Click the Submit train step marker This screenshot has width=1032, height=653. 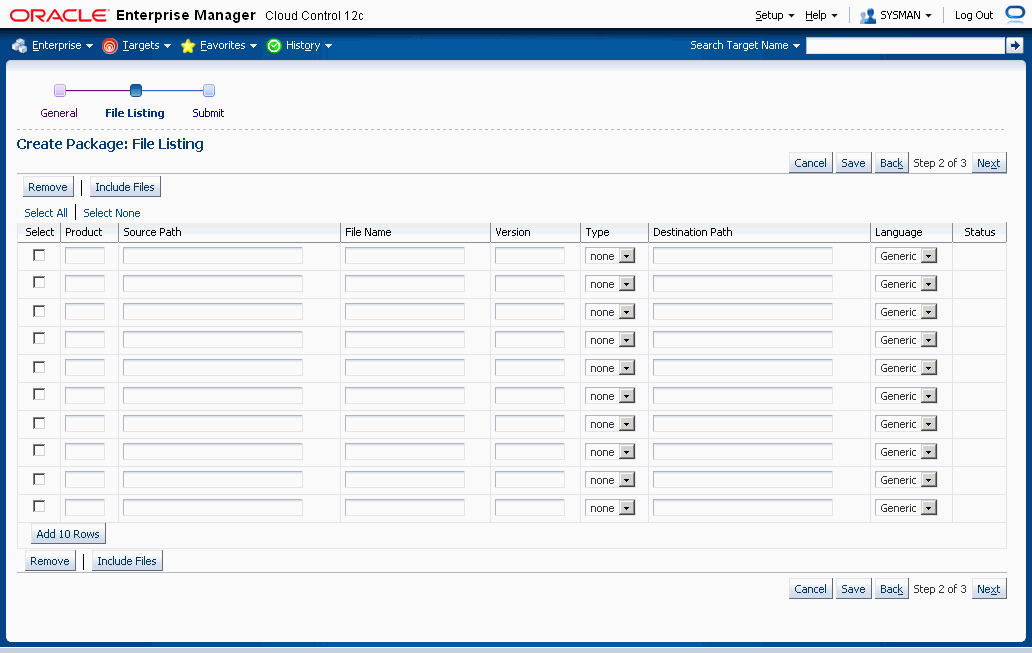(209, 90)
